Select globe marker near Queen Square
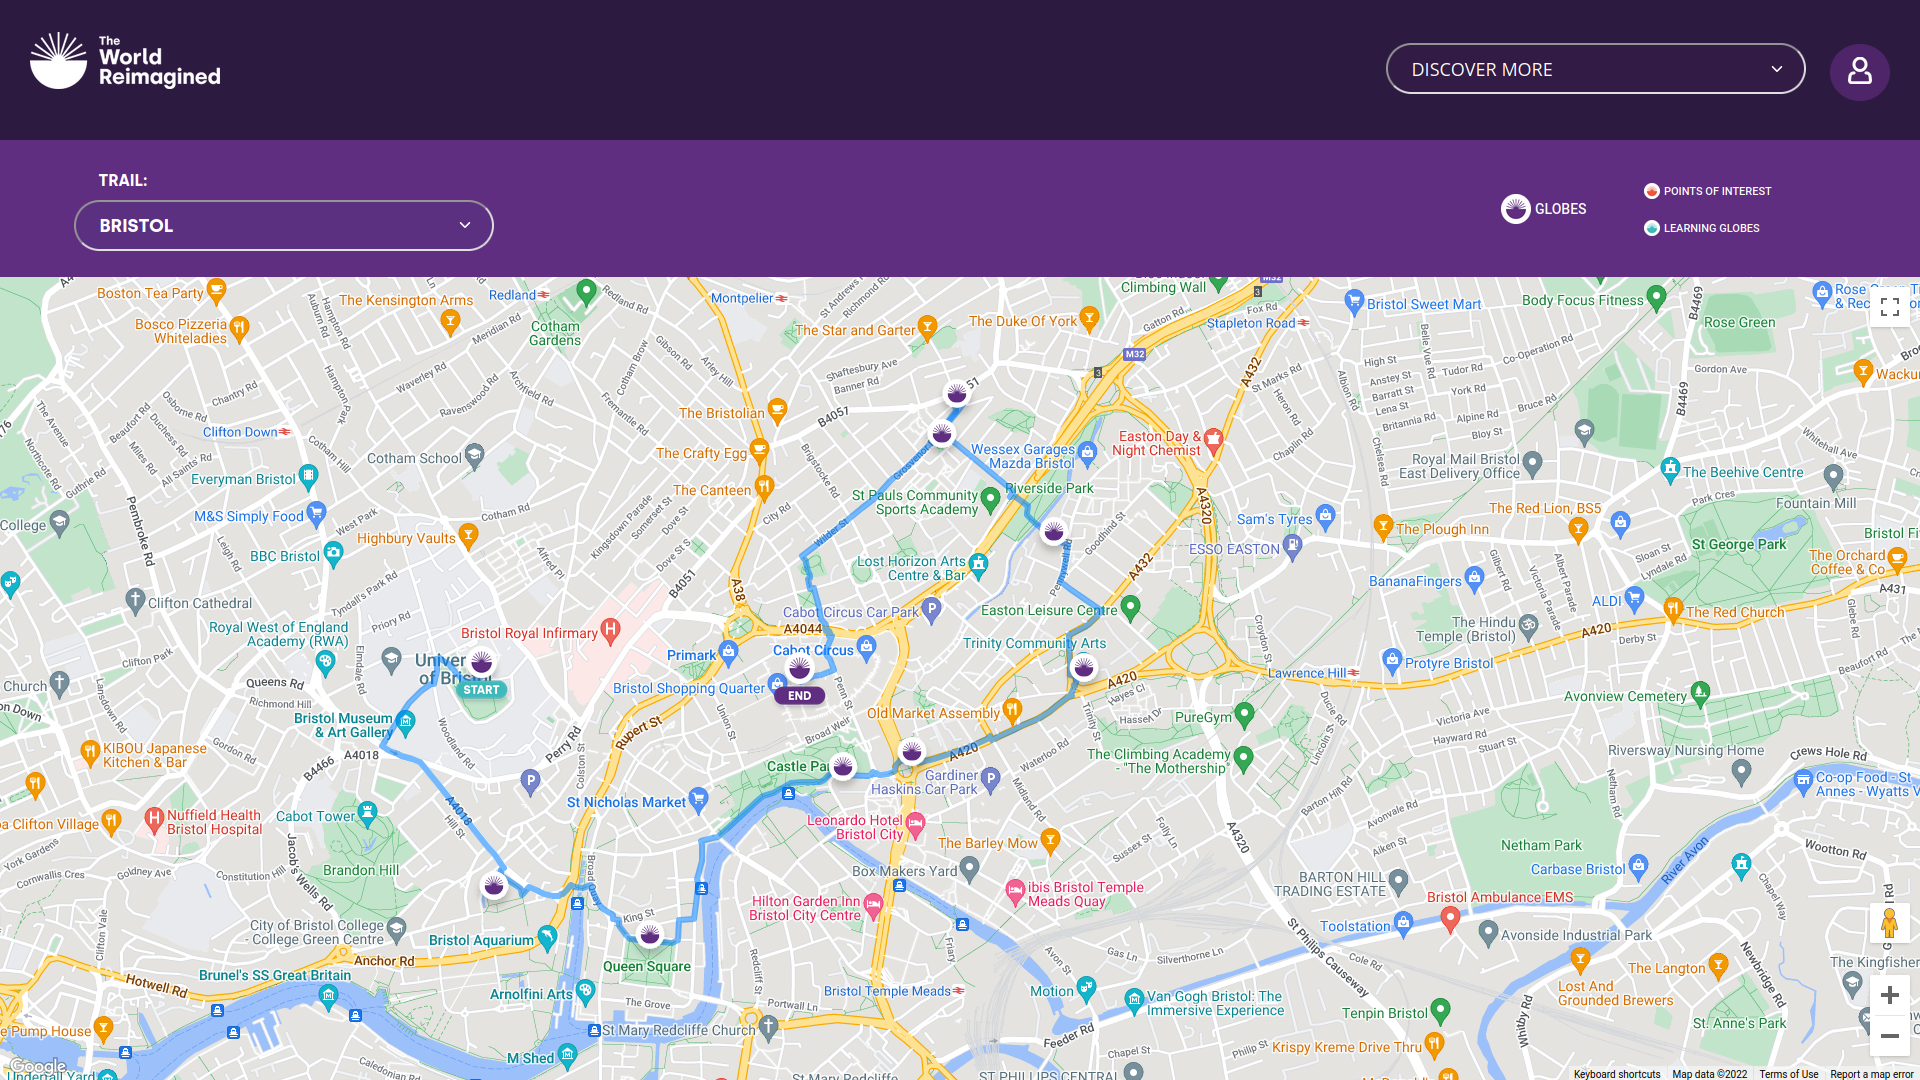The image size is (1920, 1080). click(650, 935)
